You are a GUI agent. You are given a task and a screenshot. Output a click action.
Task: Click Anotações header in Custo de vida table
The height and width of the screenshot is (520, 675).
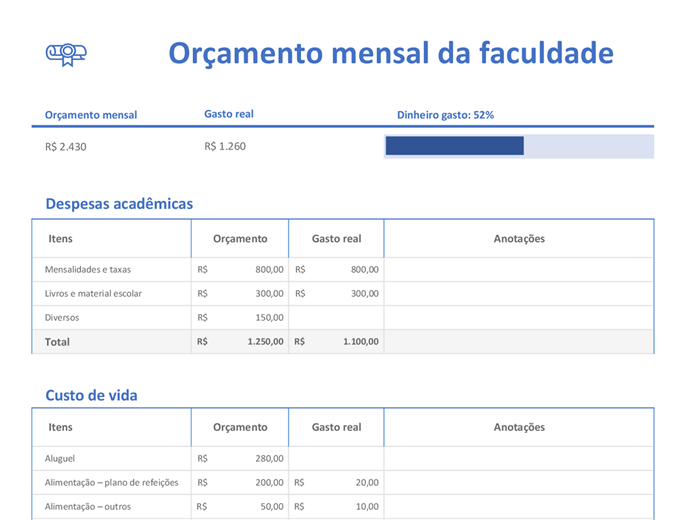519,427
